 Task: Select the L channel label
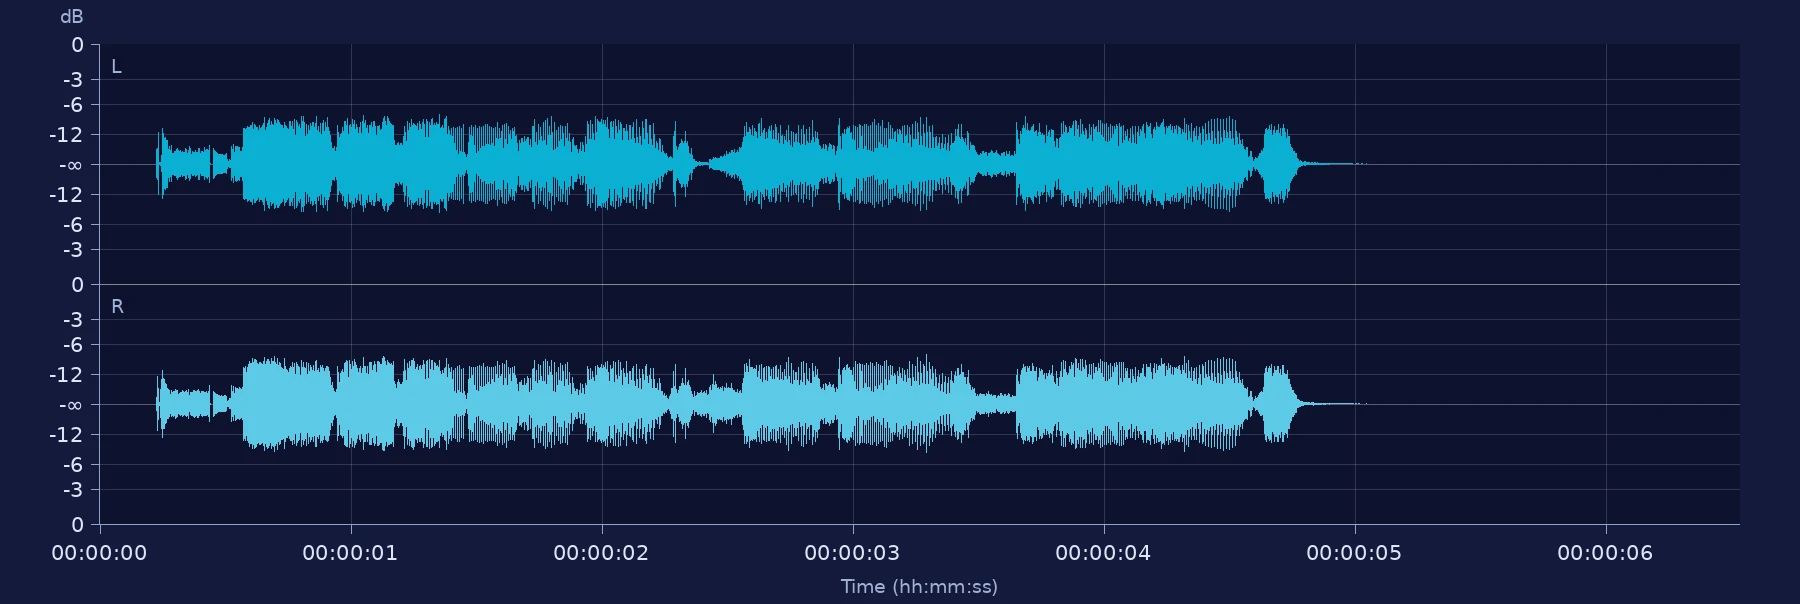[x=116, y=67]
